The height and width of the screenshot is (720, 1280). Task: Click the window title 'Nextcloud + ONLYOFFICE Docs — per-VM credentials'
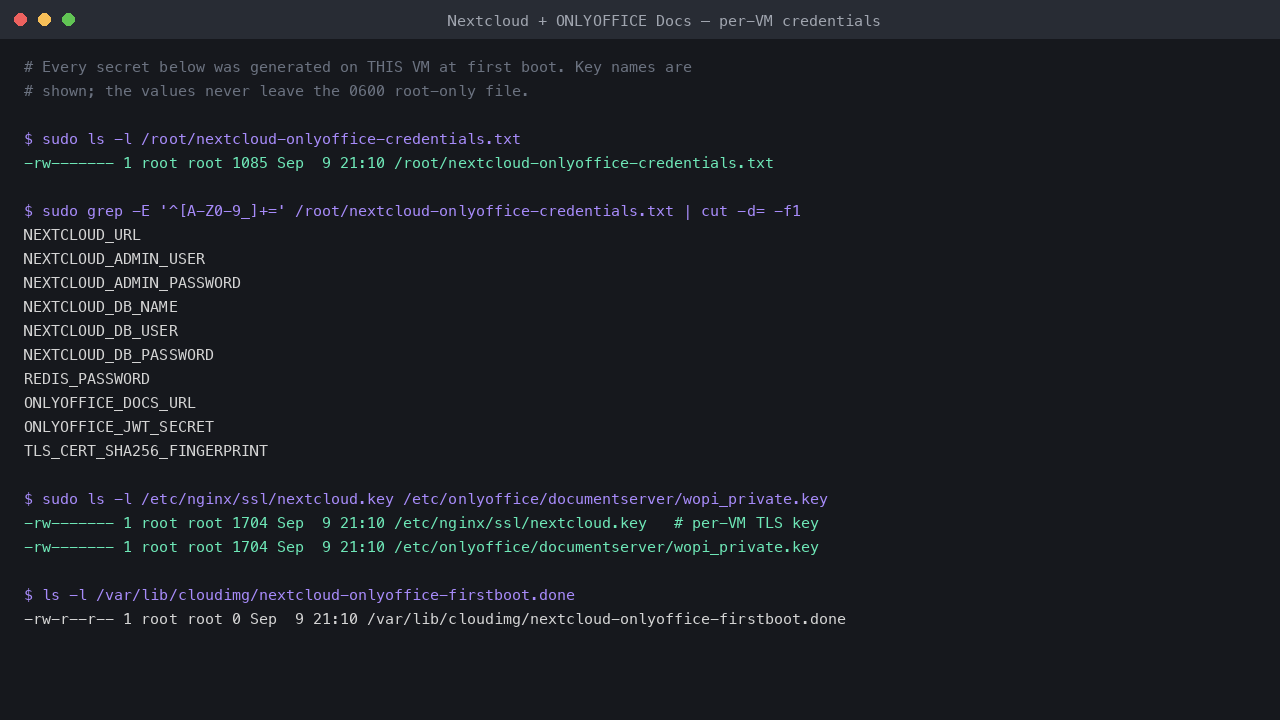click(x=664, y=21)
